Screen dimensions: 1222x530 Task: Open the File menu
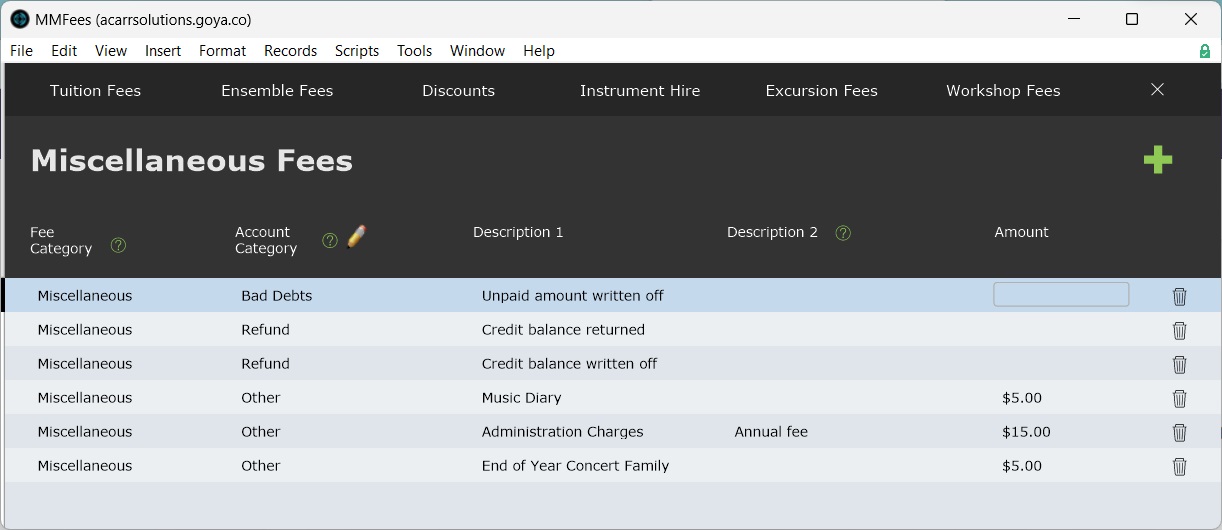tap(21, 51)
